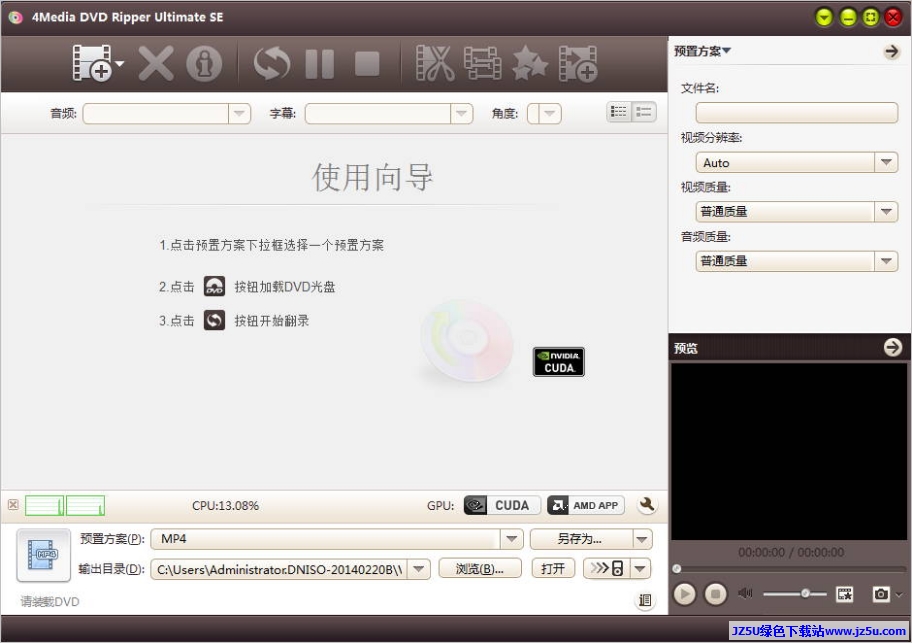Open the green dropdown title-bar menu button

824,17
